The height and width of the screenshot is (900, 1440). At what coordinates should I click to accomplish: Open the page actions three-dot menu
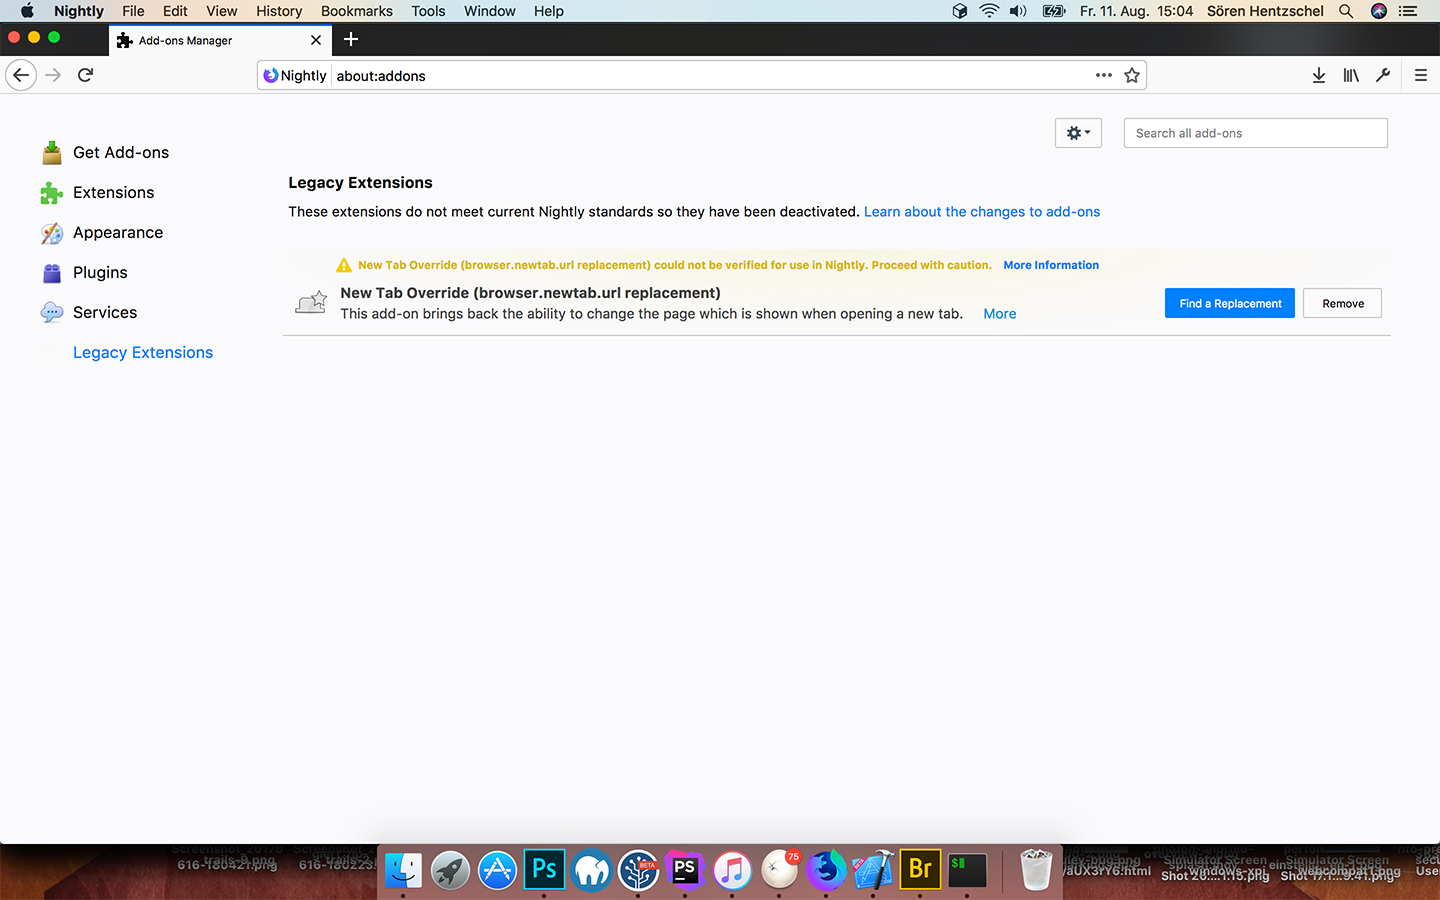click(1103, 75)
